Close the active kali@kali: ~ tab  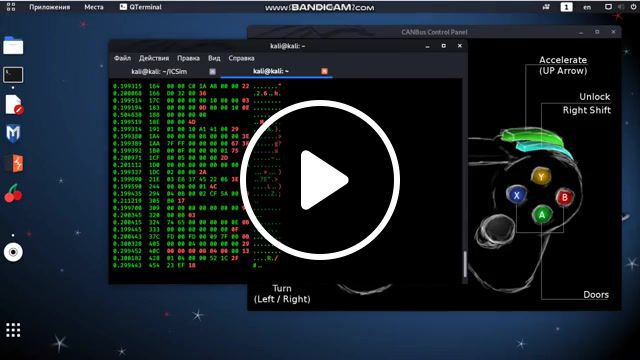324,71
